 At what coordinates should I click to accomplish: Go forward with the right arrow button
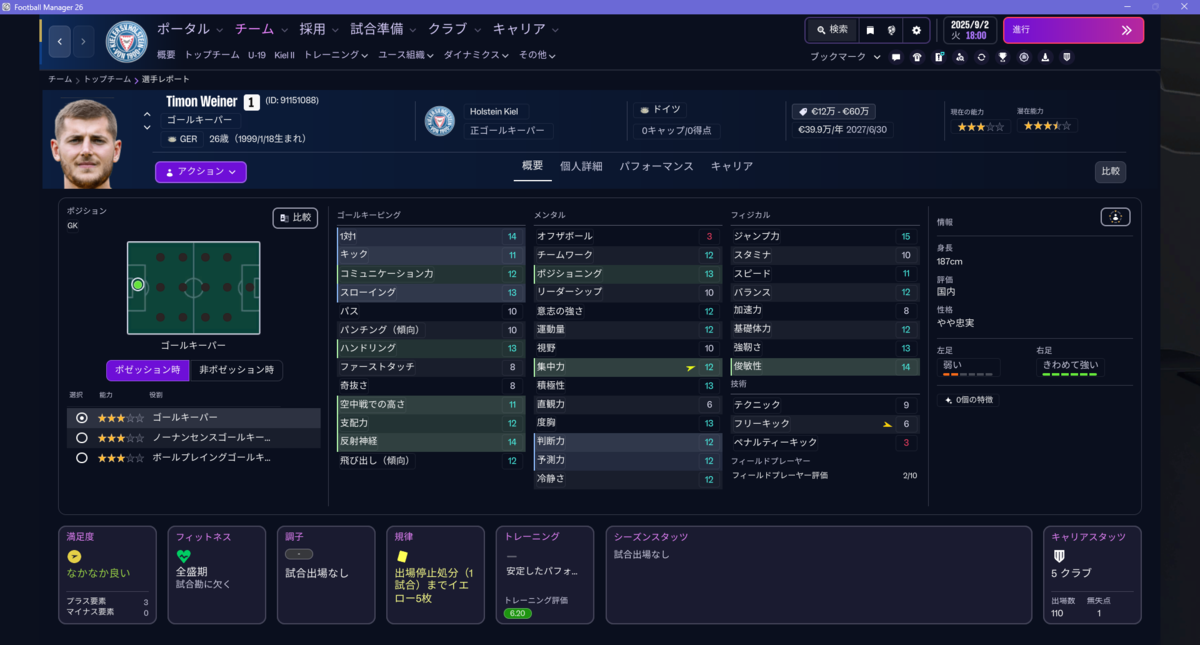click(83, 42)
